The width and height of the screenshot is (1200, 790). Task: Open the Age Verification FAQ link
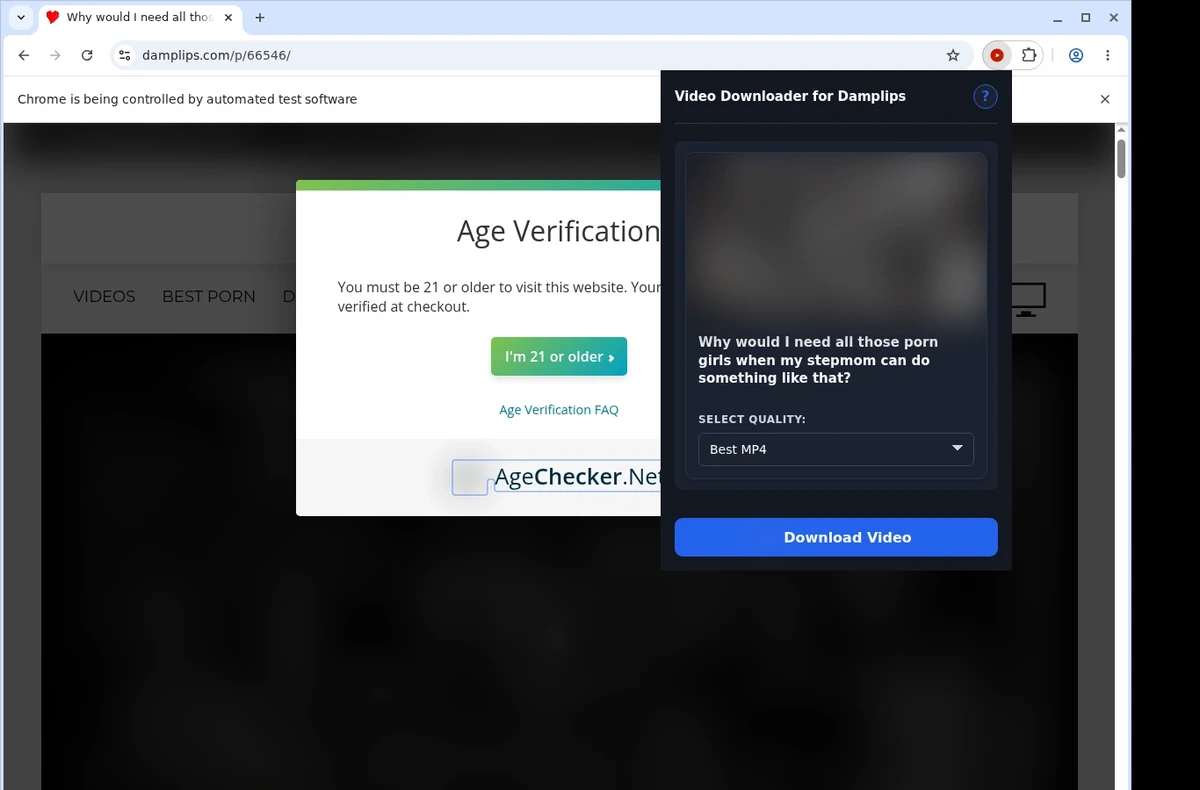coord(559,410)
